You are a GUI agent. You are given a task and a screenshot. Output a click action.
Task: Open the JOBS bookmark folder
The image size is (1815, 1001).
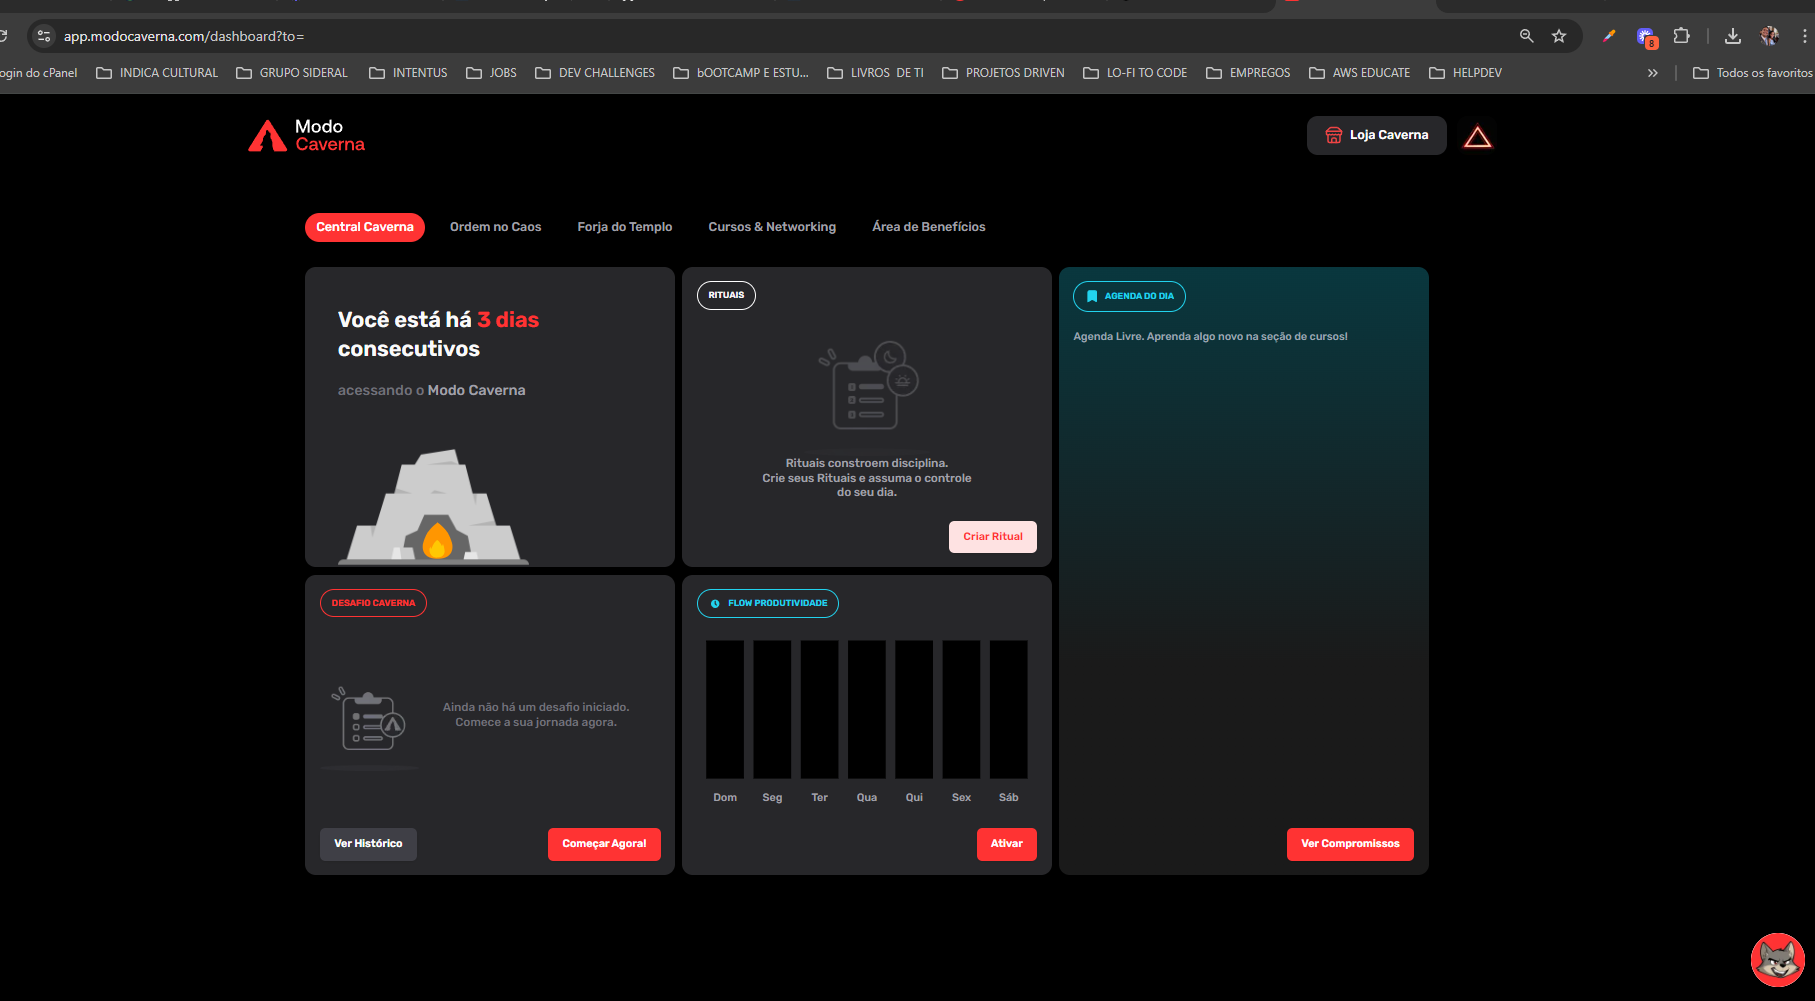click(491, 73)
